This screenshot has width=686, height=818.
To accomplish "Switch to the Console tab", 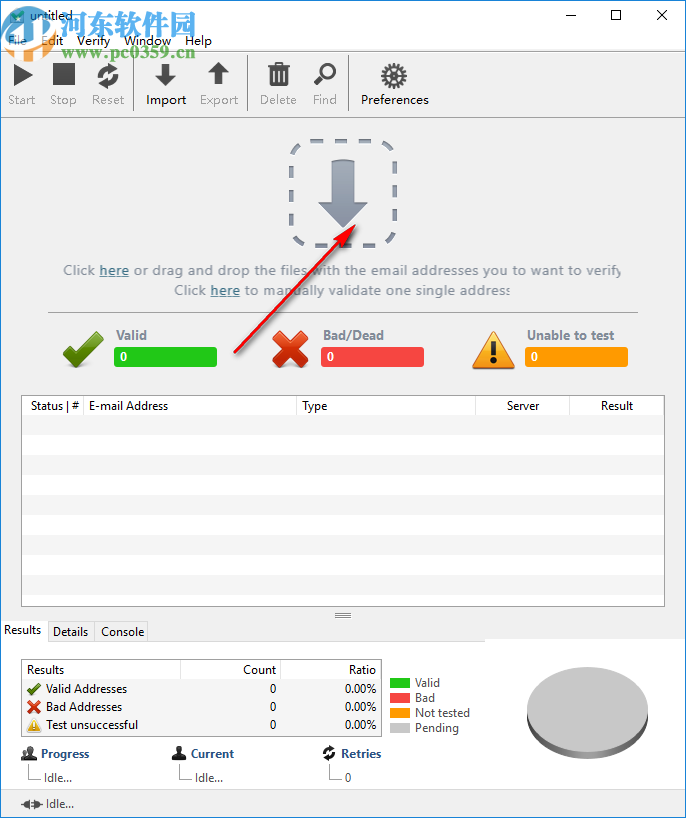I will [x=123, y=632].
